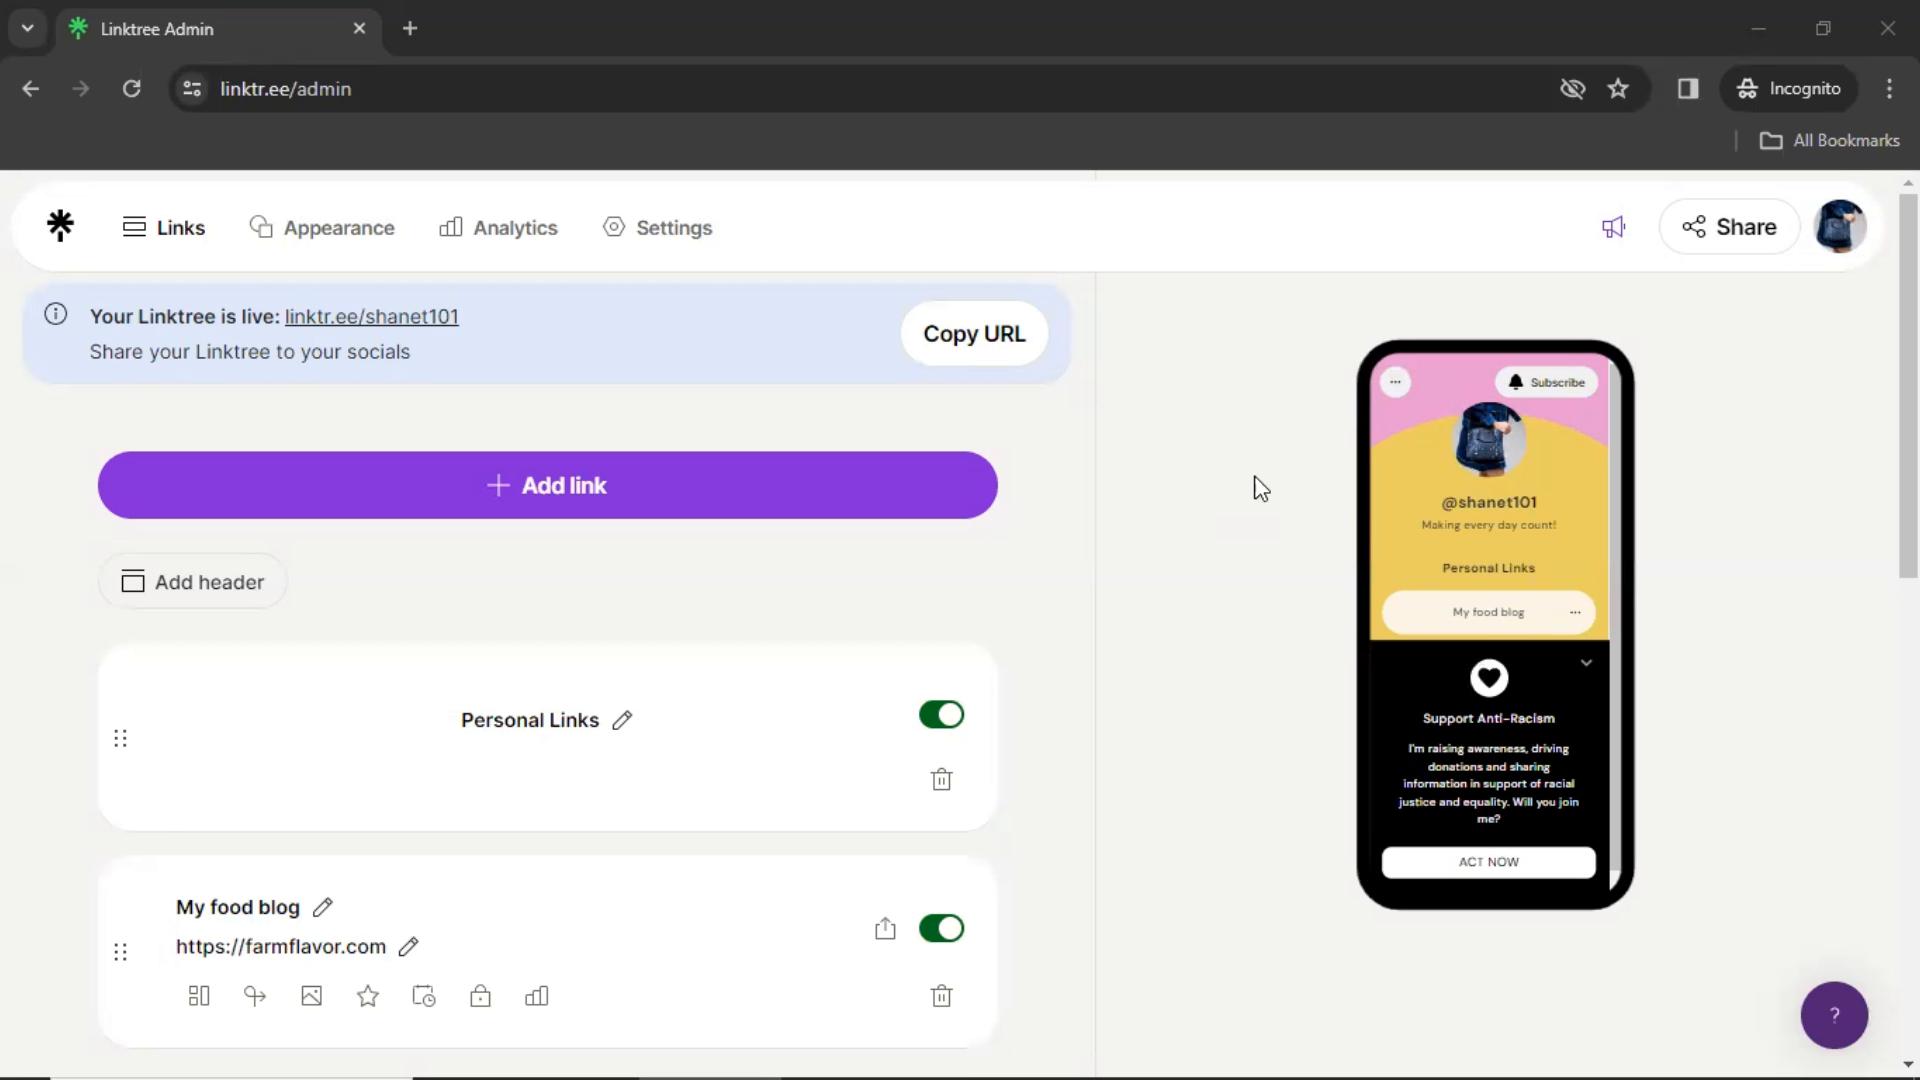Click the linktr.ee/shanet101 hyperlink
The image size is (1920, 1080).
tap(371, 315)
